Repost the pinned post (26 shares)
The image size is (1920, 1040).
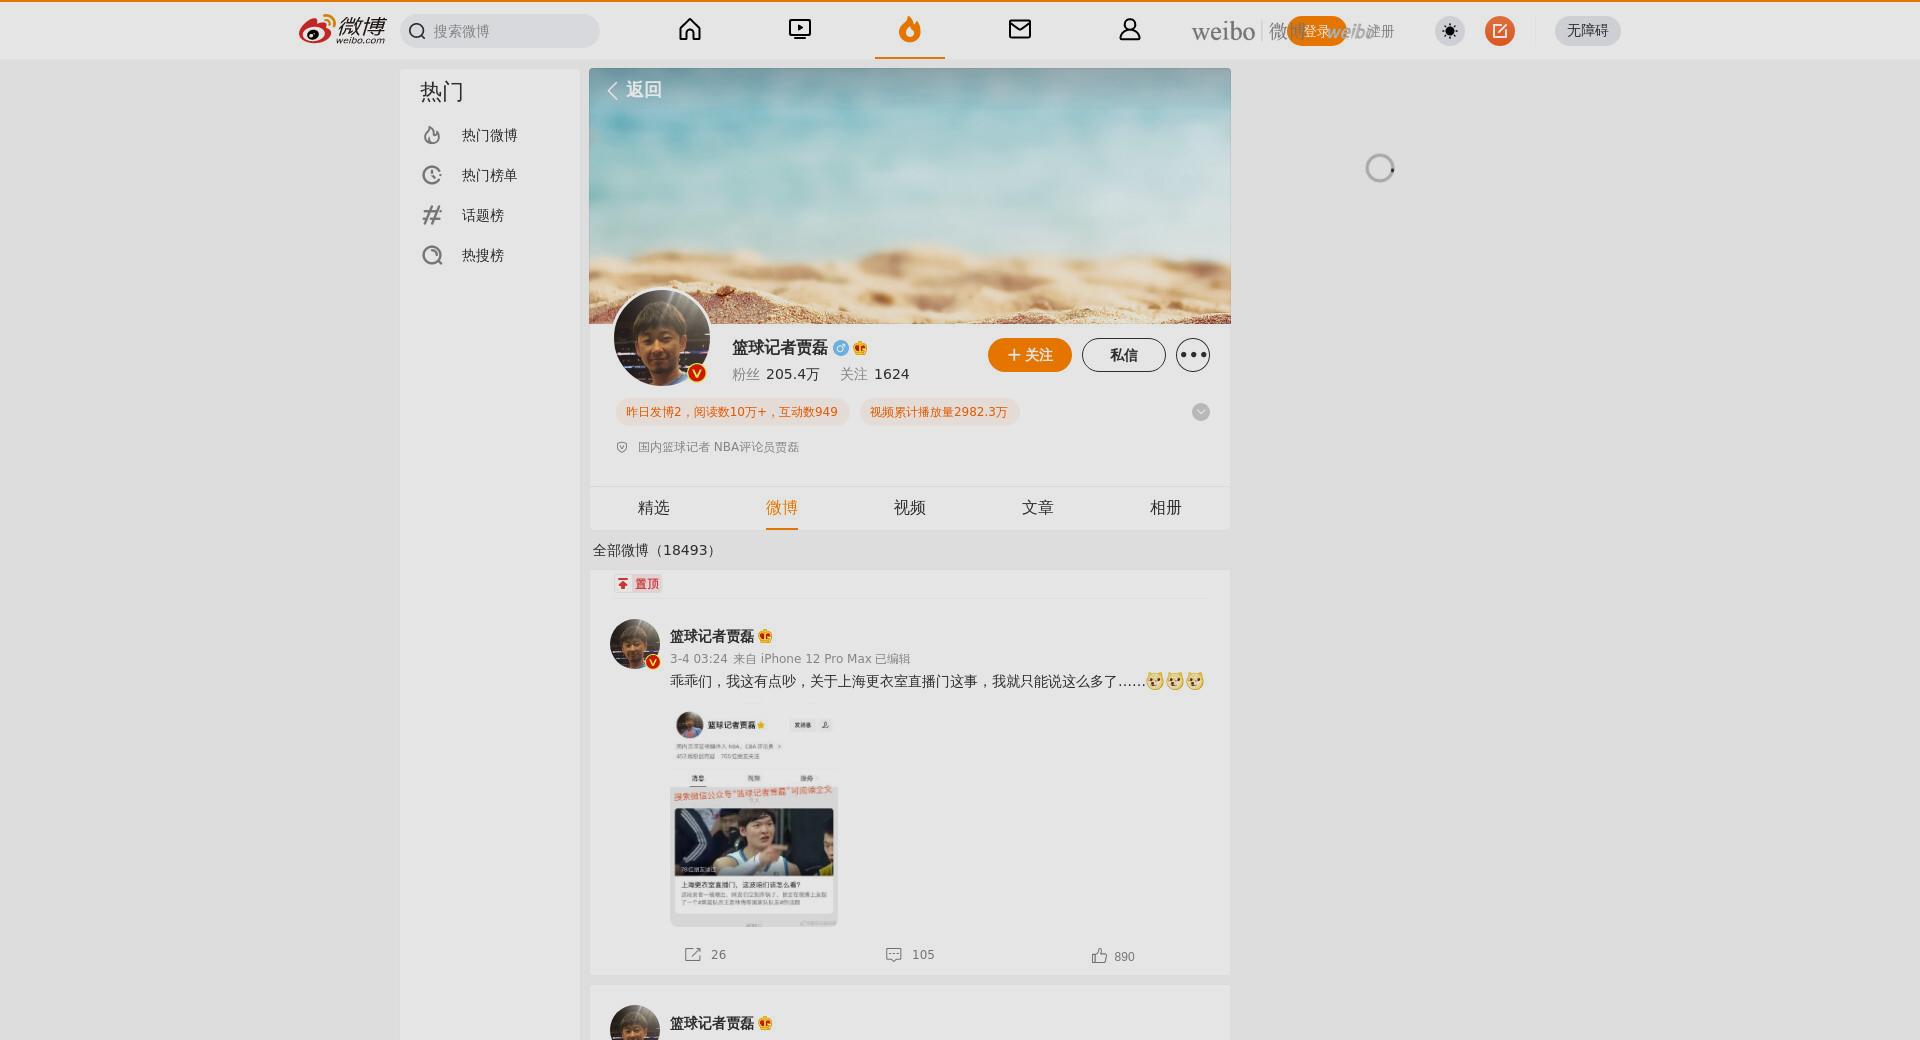tap(705, 955)
